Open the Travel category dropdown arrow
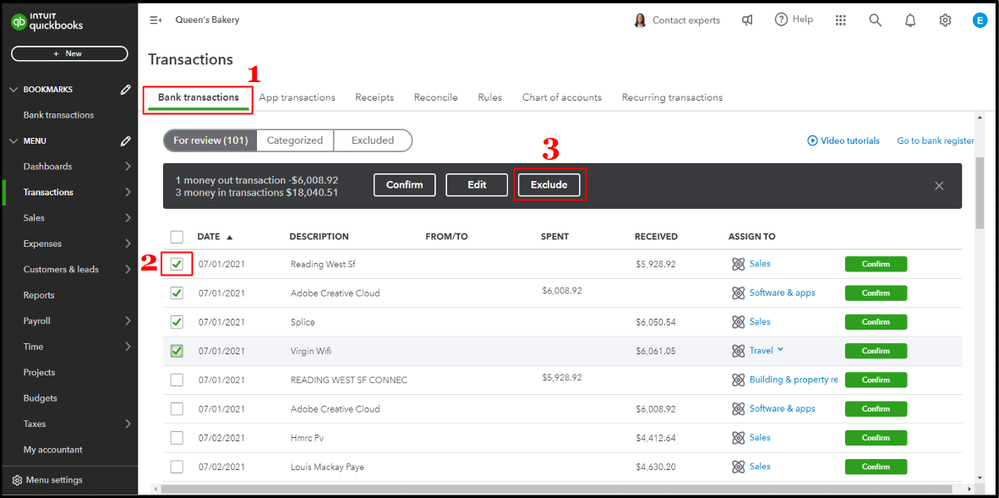 [780, 350]
